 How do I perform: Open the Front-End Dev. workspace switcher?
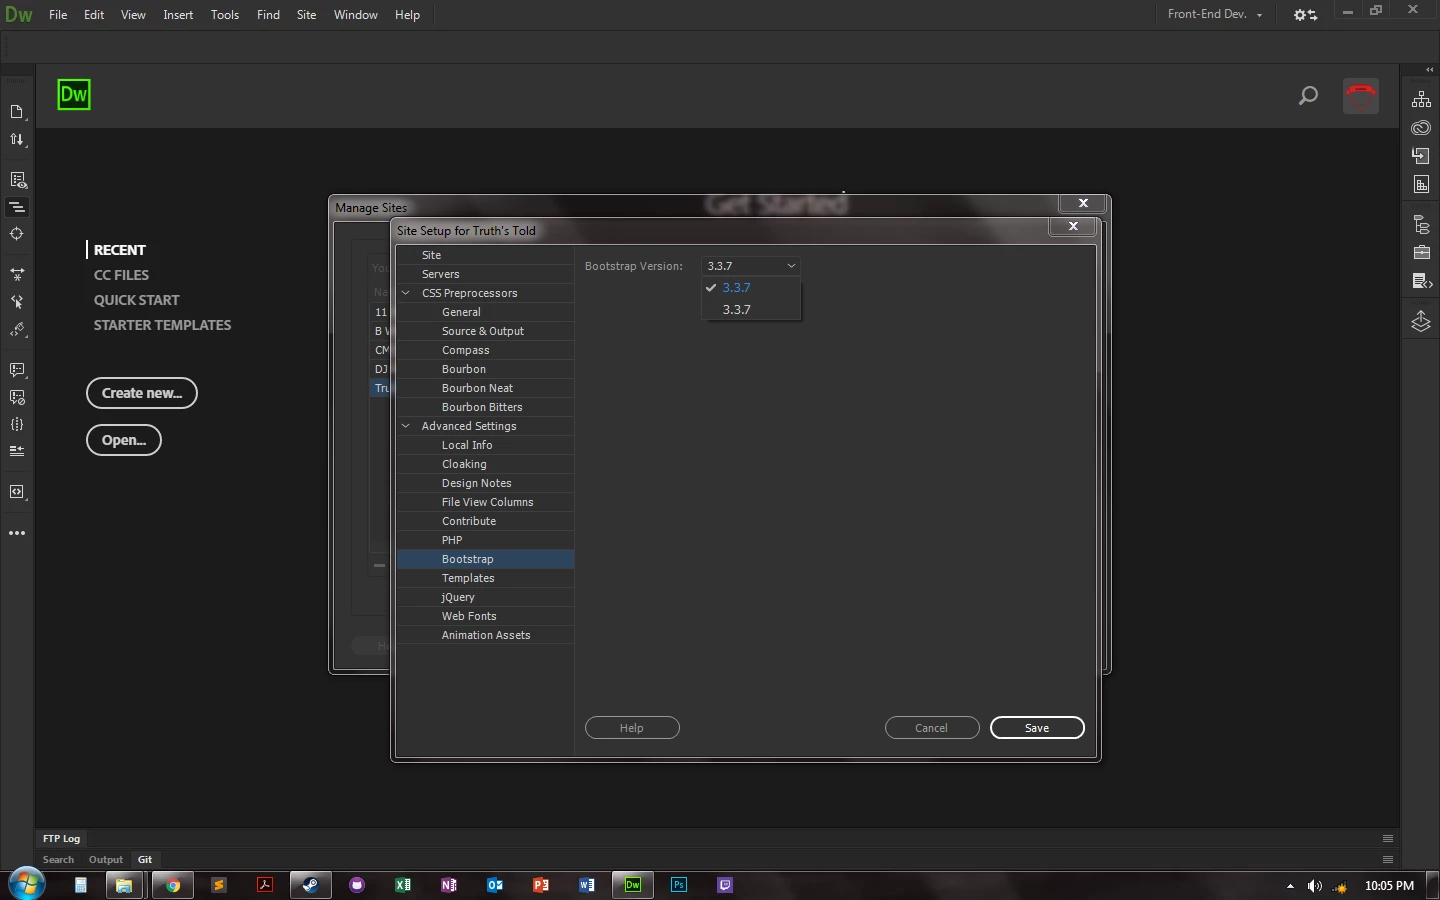(1215, 15)
